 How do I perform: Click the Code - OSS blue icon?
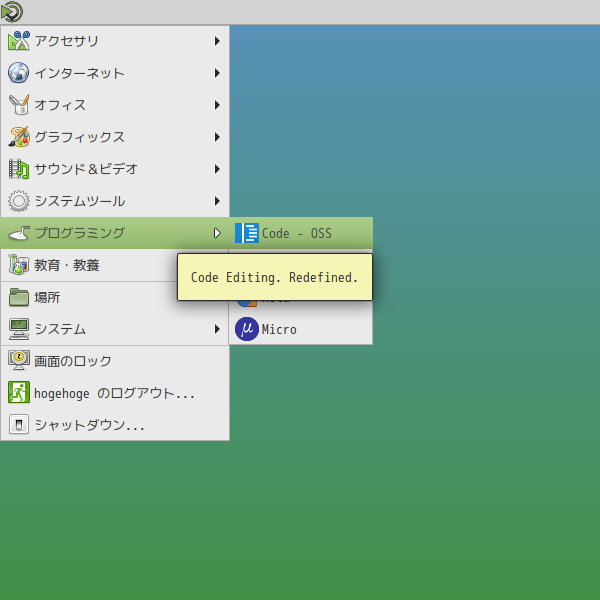pyautogui.click(x=247, y=233)
